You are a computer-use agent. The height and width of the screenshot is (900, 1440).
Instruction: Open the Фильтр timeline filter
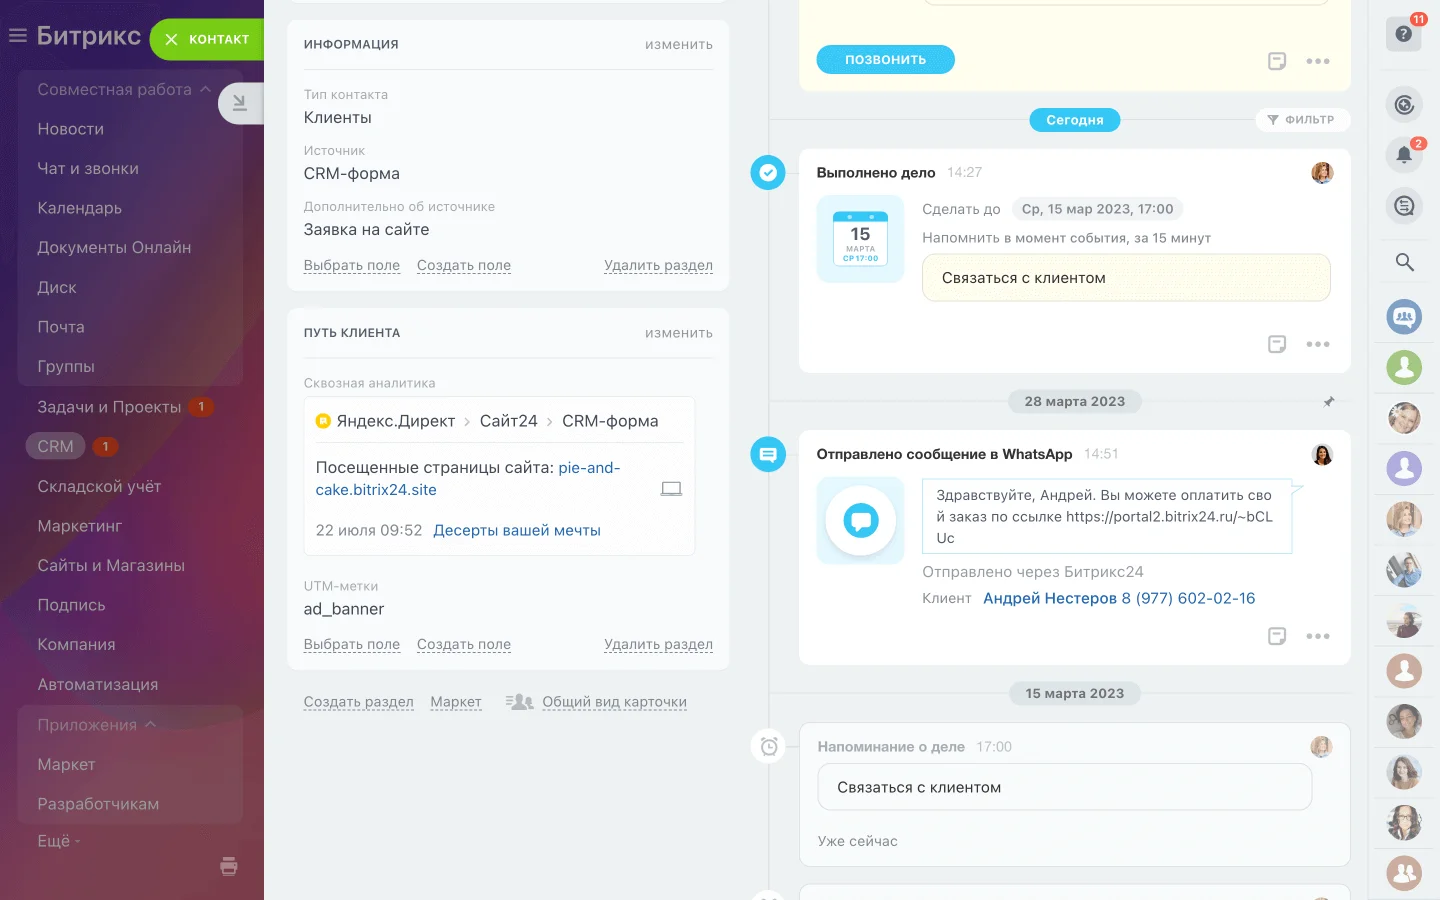click(x=1301, y=120)
